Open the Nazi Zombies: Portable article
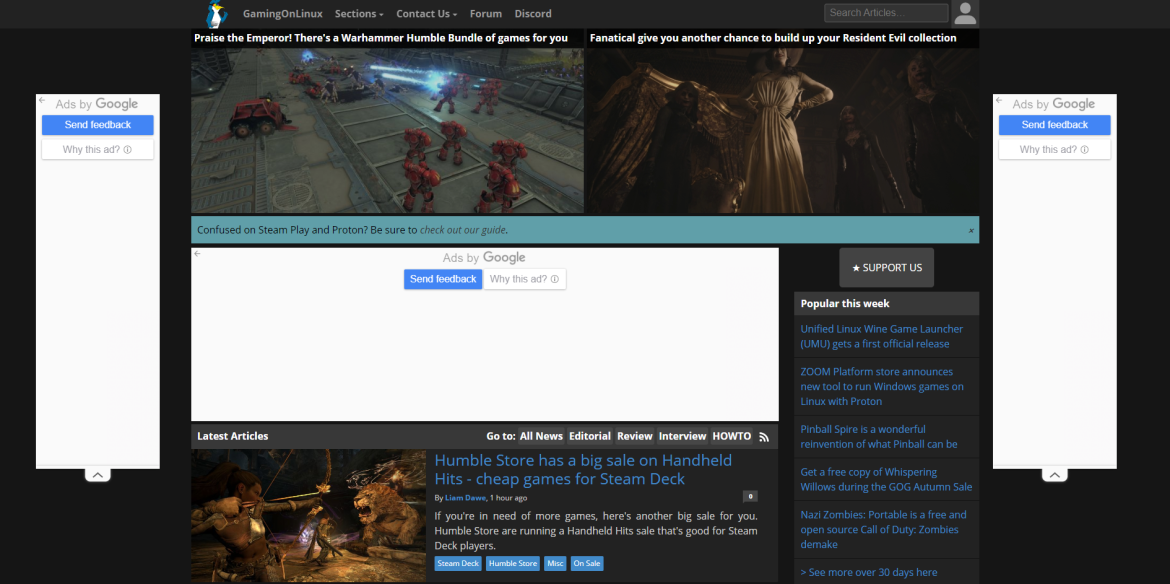Viewport: 1170px width, 584px height. pyautogui.click(x=883, y=530)
